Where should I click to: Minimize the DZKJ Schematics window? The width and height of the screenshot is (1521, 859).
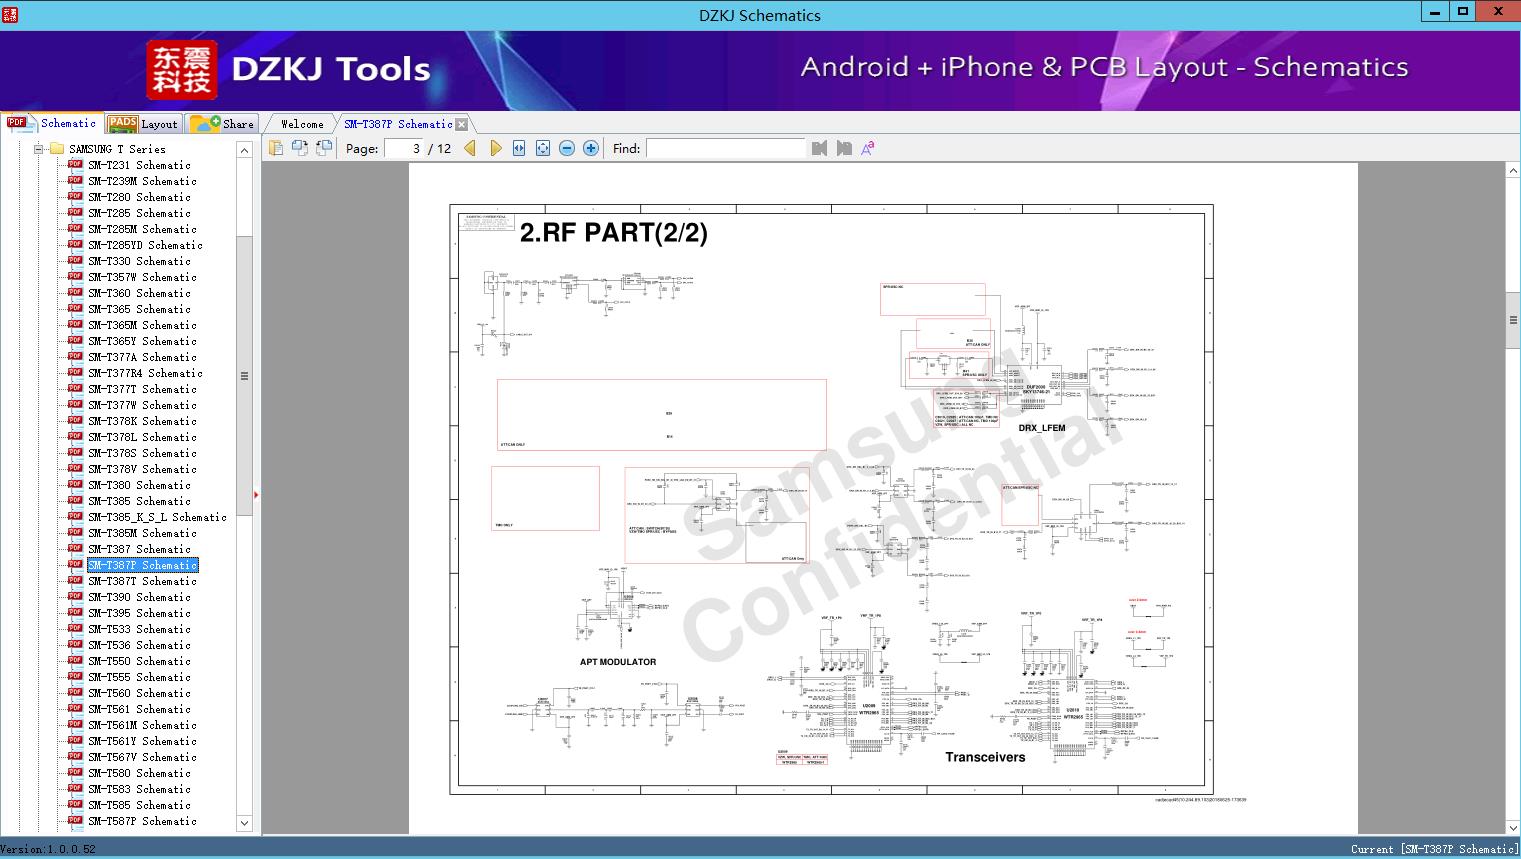[x=1436, y=12]
